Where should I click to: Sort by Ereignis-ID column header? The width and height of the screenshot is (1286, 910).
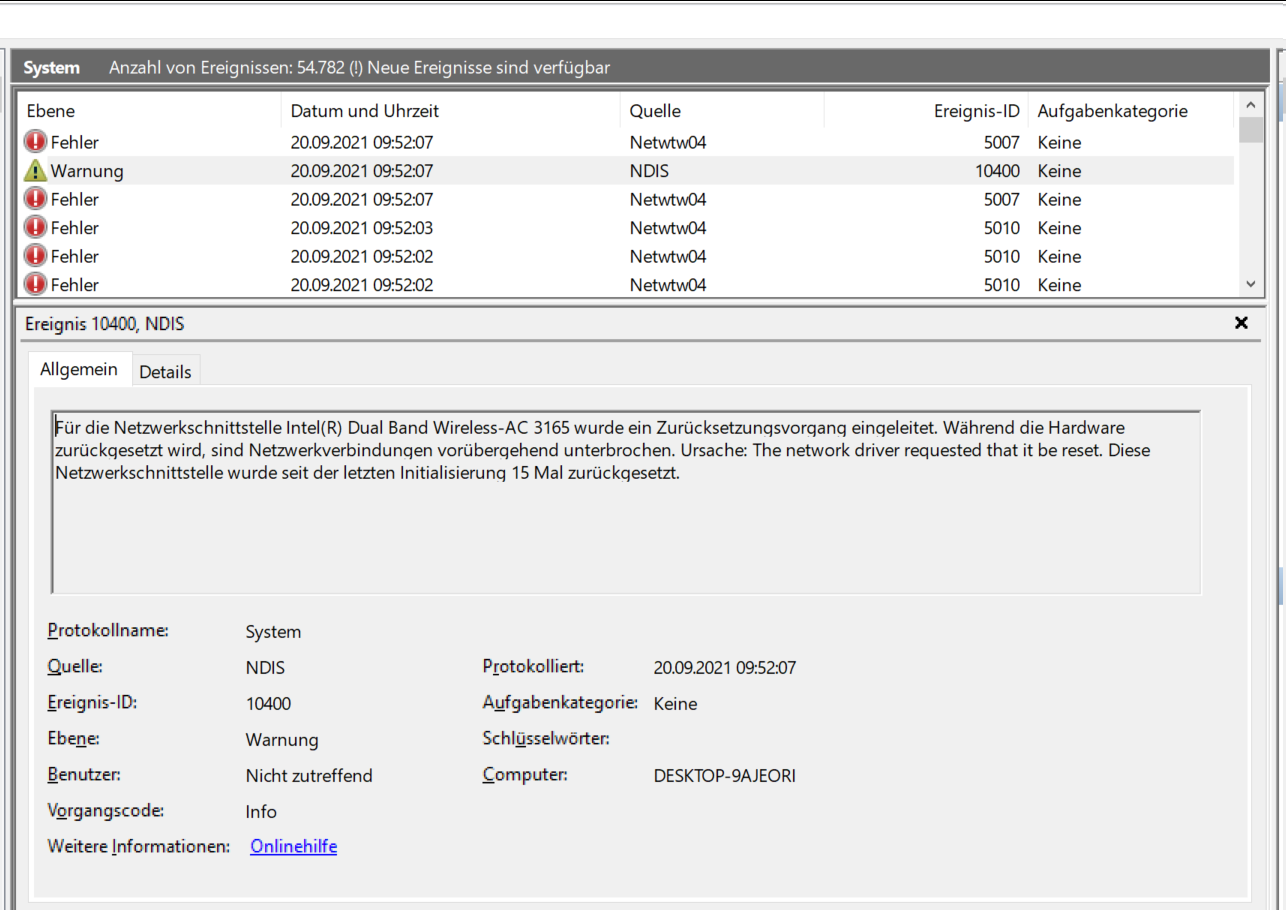coord(926,111)
